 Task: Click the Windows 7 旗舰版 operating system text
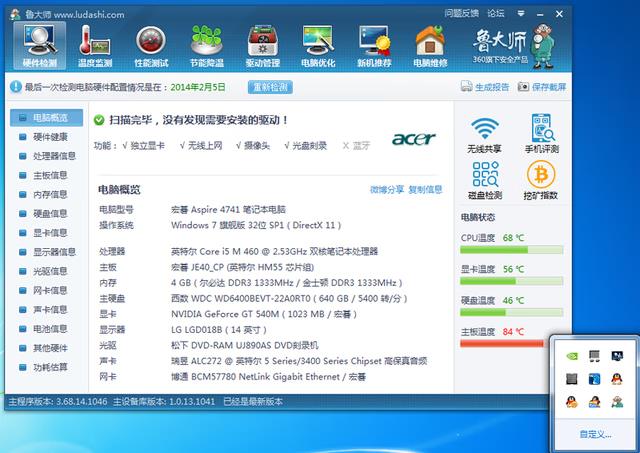point(256,225)
